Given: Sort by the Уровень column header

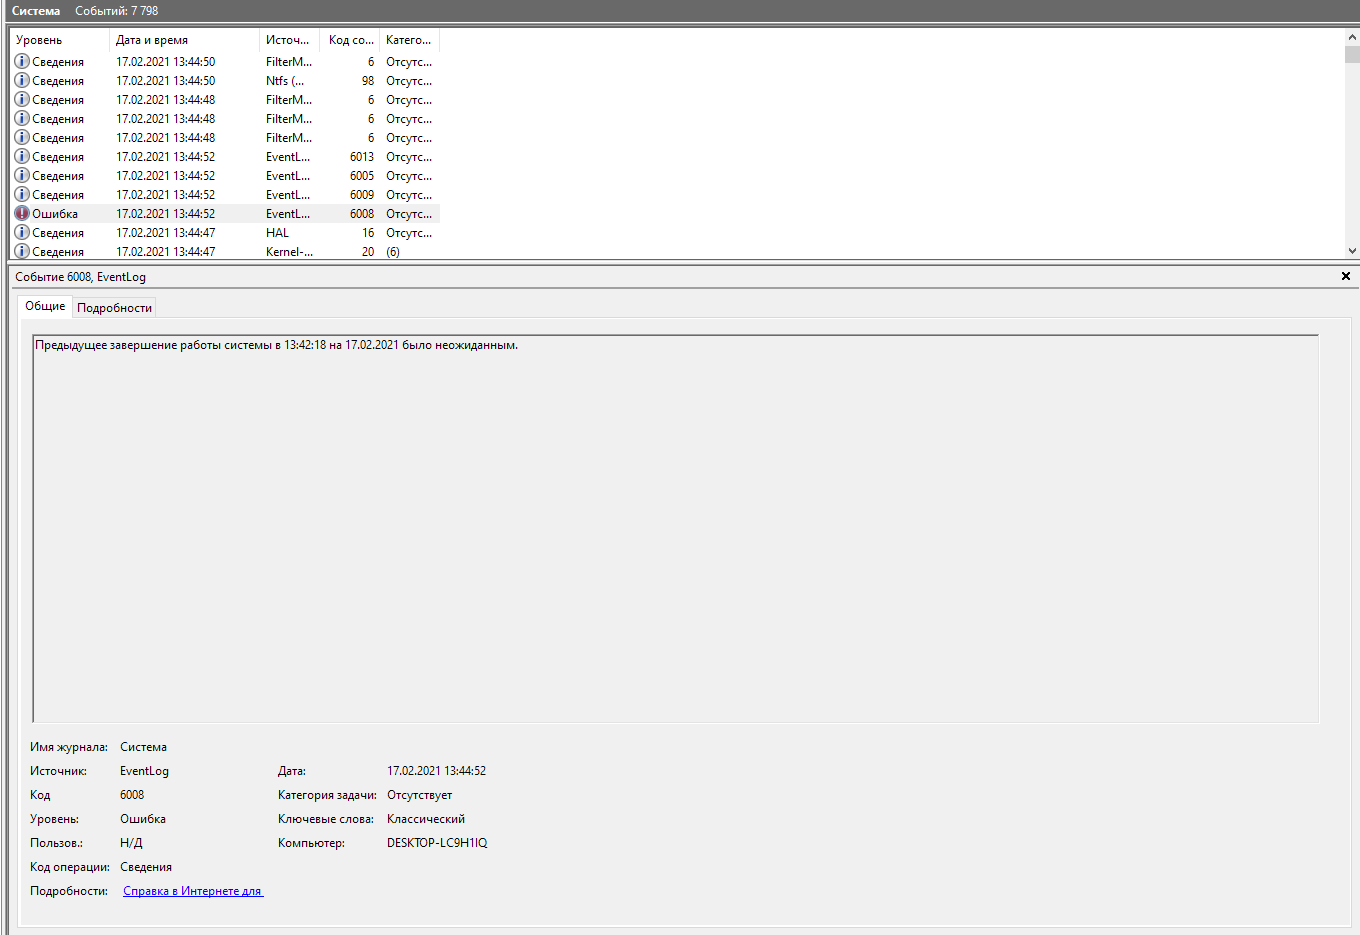Looking at the screenshot, I should pos(59,40).
